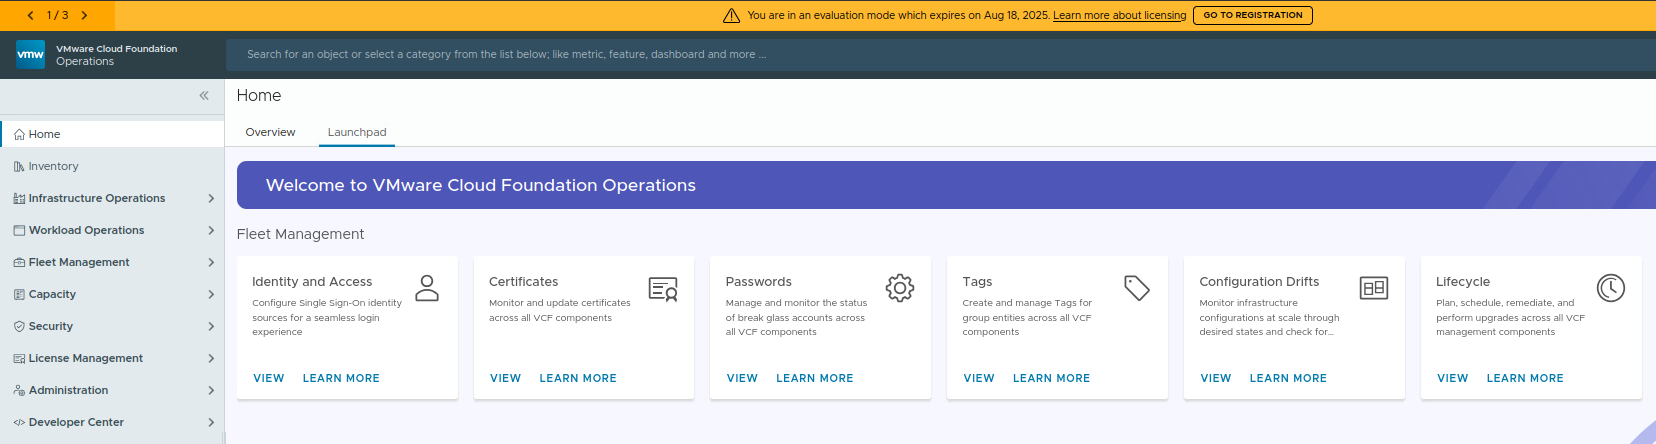This screenshot has width=1656, height=444.
Task: Click LEARN MORE on Identity and Access card
Action: pos(341,378)
